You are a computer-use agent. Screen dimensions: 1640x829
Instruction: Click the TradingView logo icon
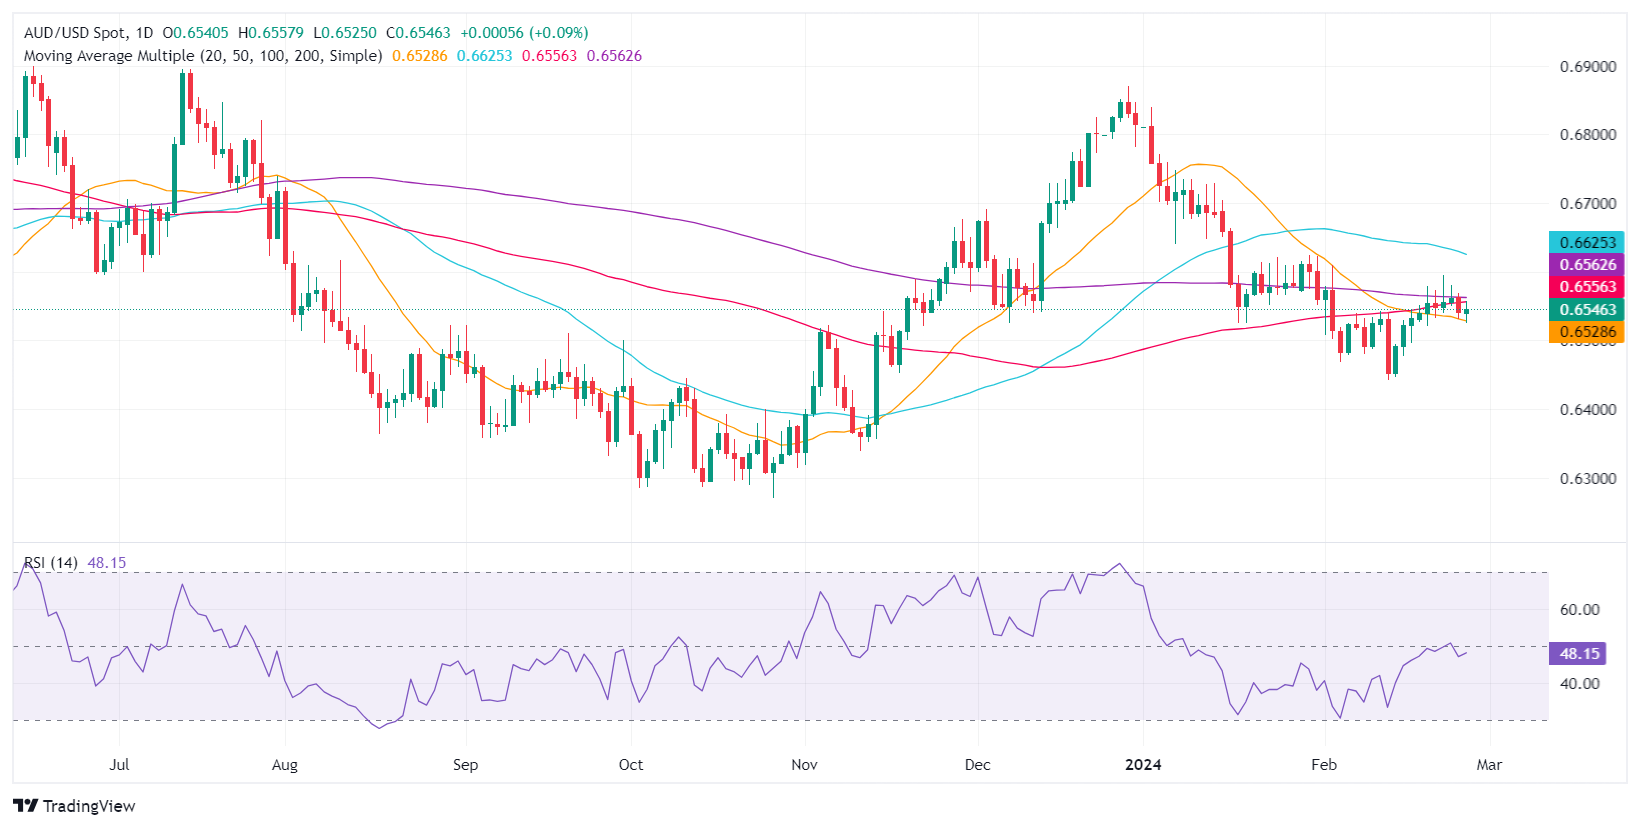coord(25,806)
